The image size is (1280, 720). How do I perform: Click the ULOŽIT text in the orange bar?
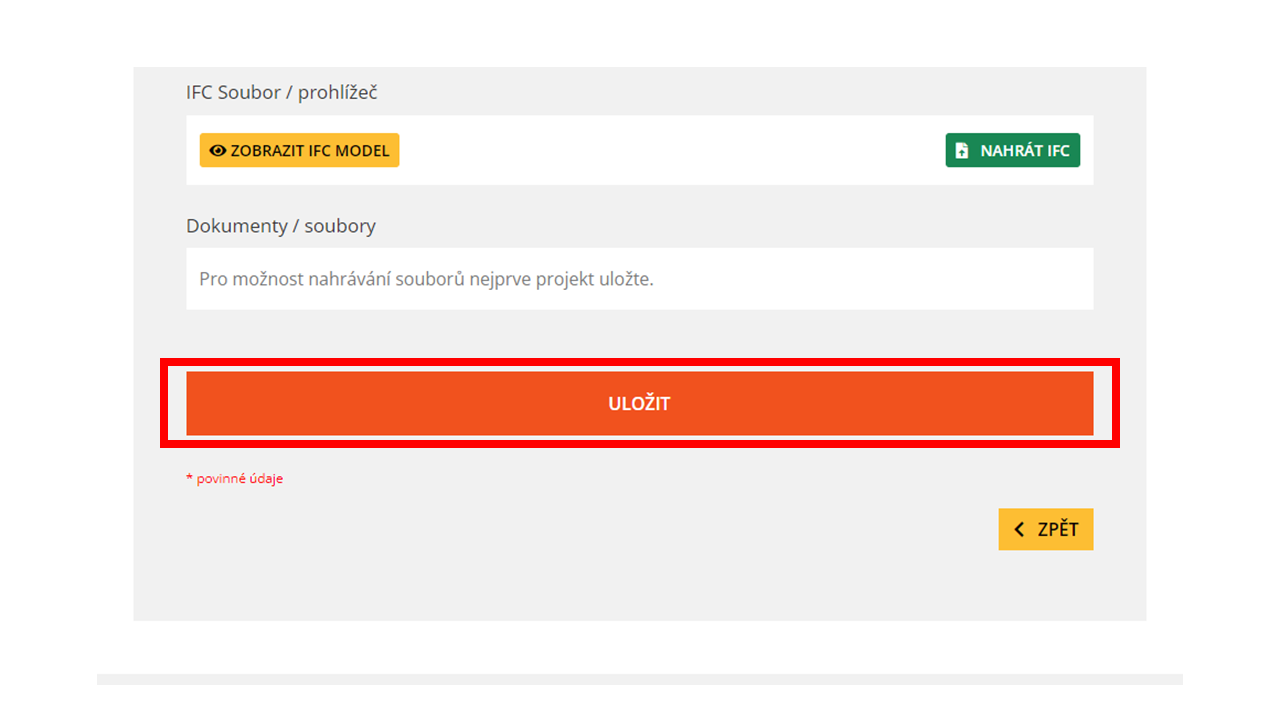(639, 404)
